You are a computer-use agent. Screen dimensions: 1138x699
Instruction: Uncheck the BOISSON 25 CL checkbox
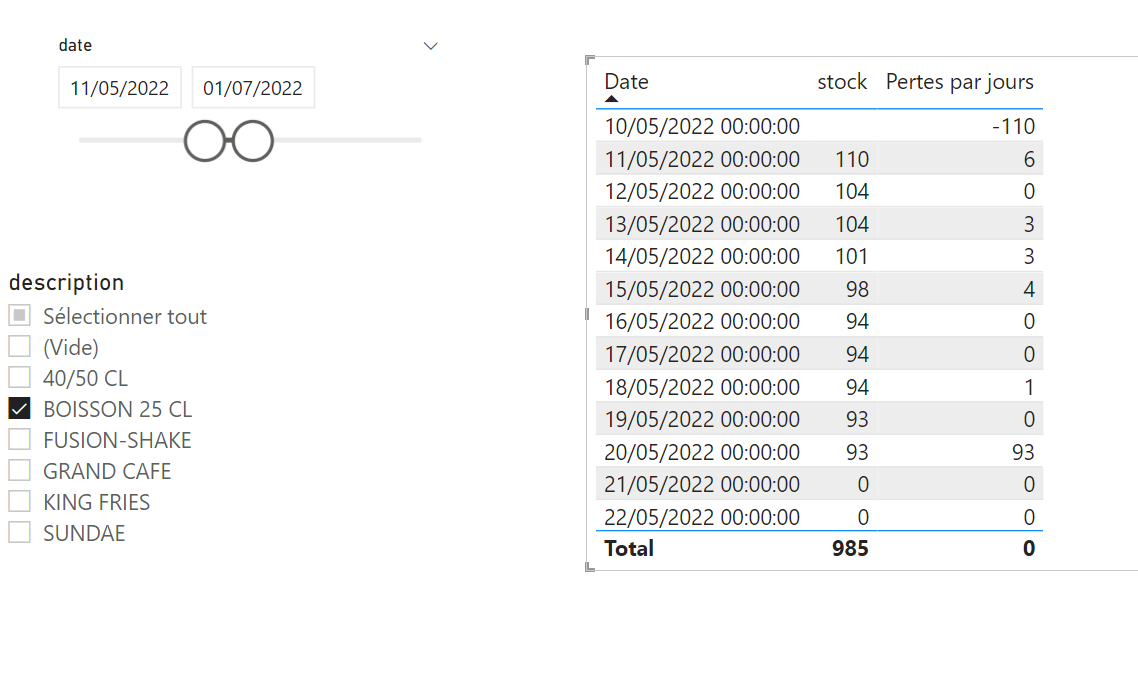tap(20, 409)
